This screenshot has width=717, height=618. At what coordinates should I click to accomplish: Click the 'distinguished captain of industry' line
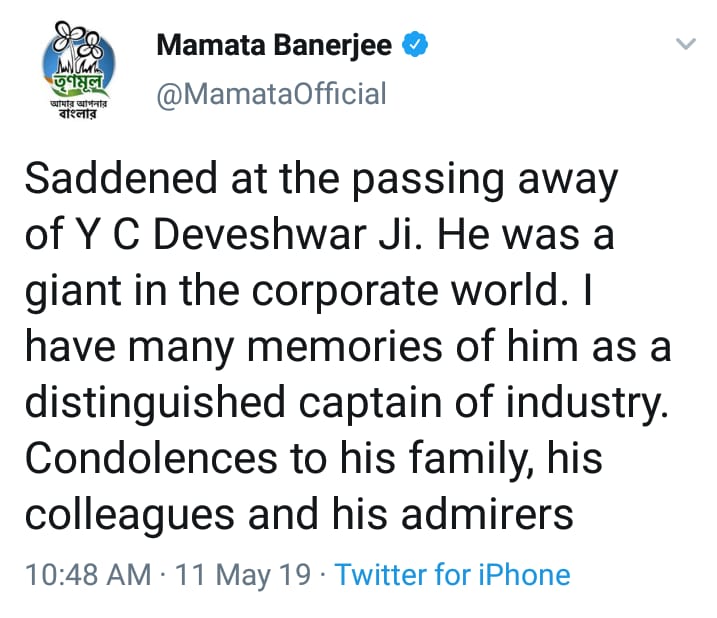click(x=347, y=403)
